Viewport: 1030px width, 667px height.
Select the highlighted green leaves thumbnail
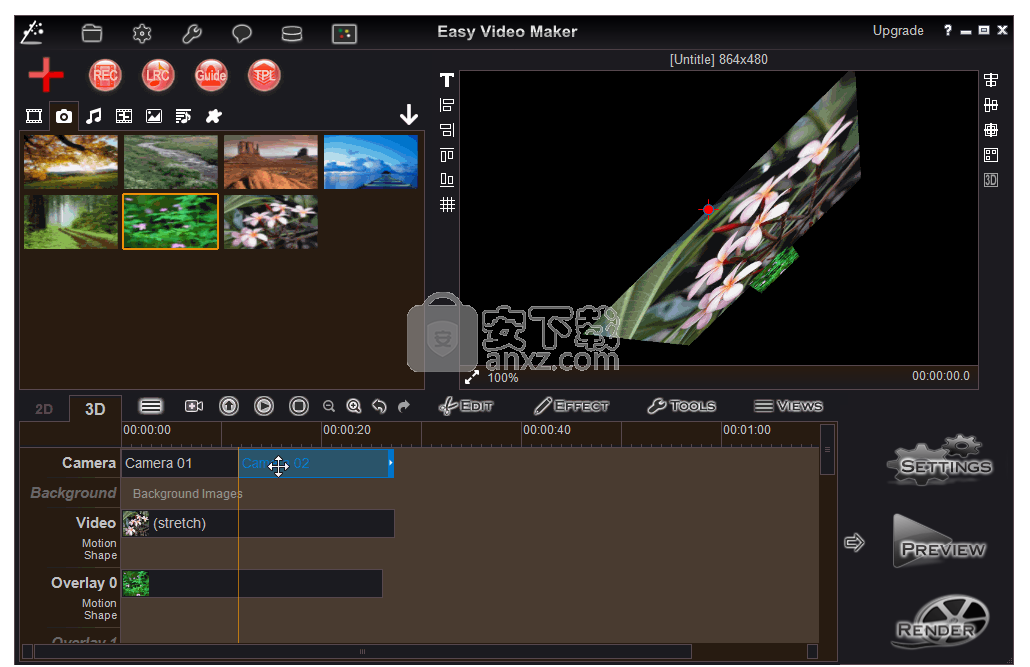coord(171,221)
